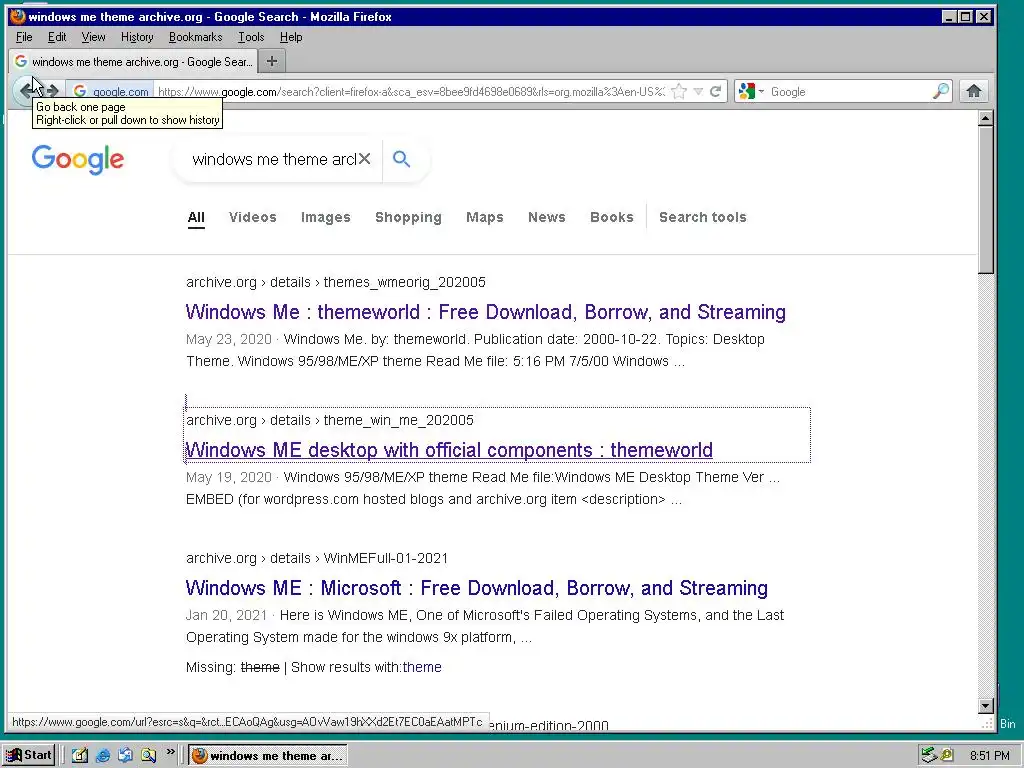The image size is (1024, 768).
Task: Click 'archive.org › details › themes_wmeorig_202005' breadcrumb
Action: (336, 282)
